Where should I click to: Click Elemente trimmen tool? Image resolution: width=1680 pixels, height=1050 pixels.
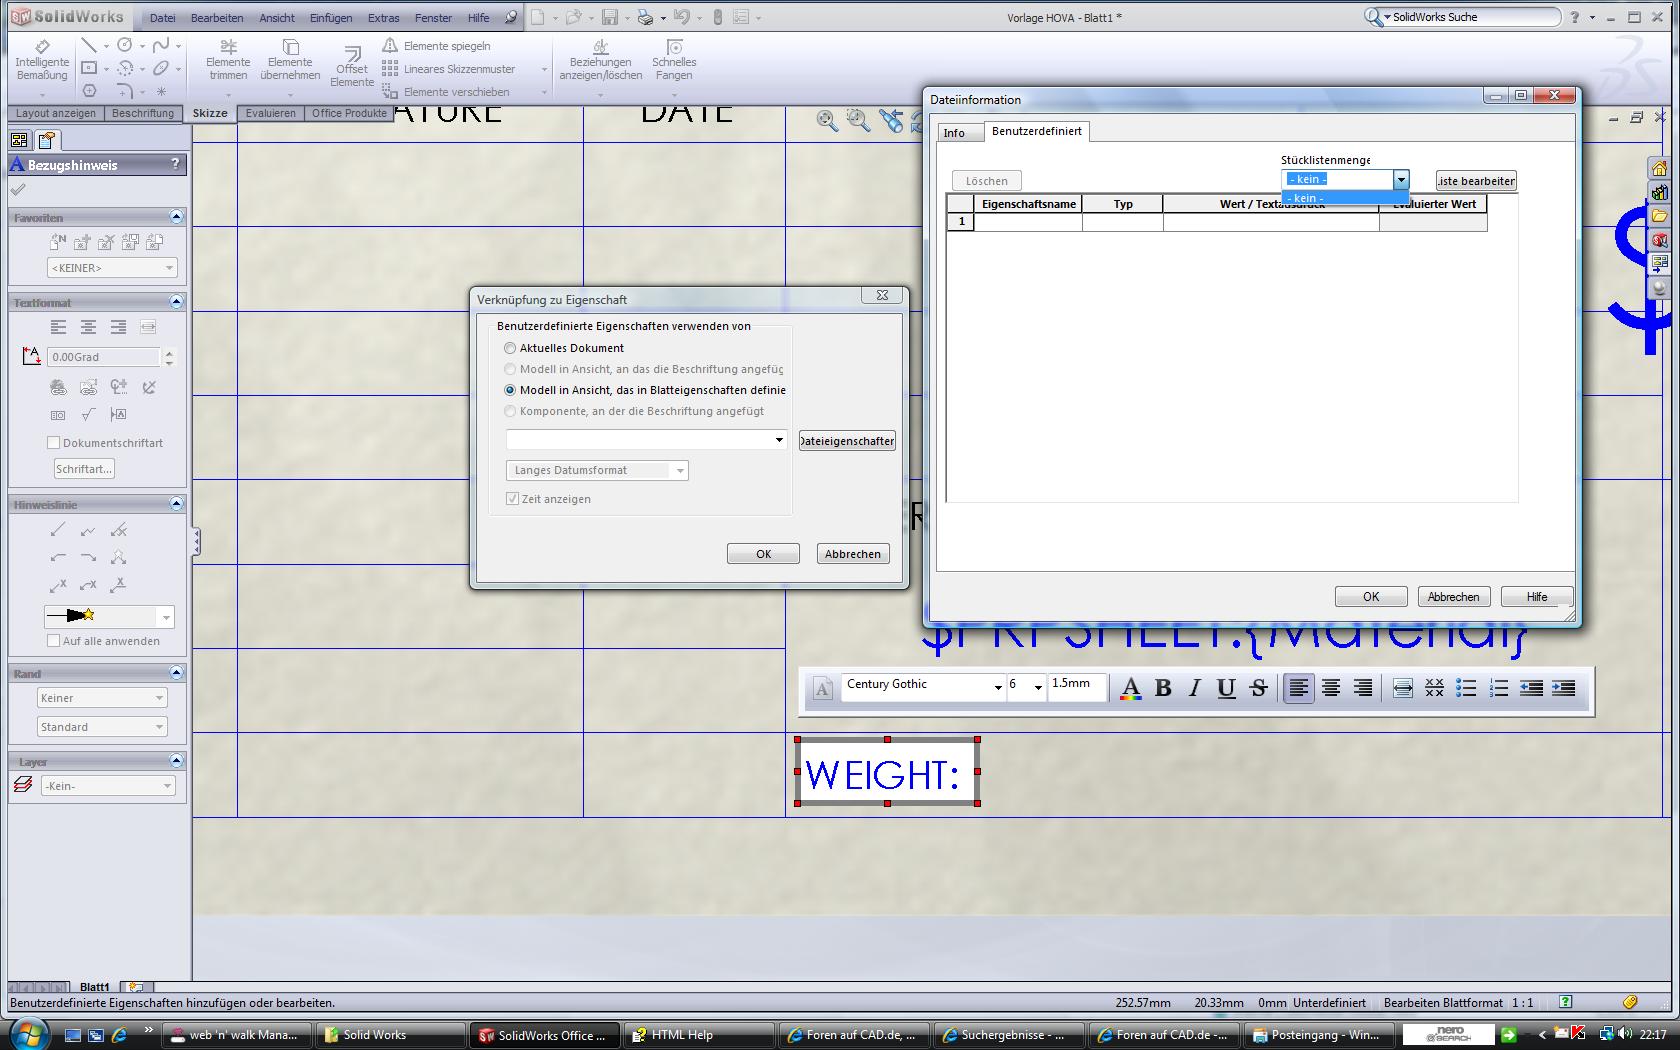(228, 61)
